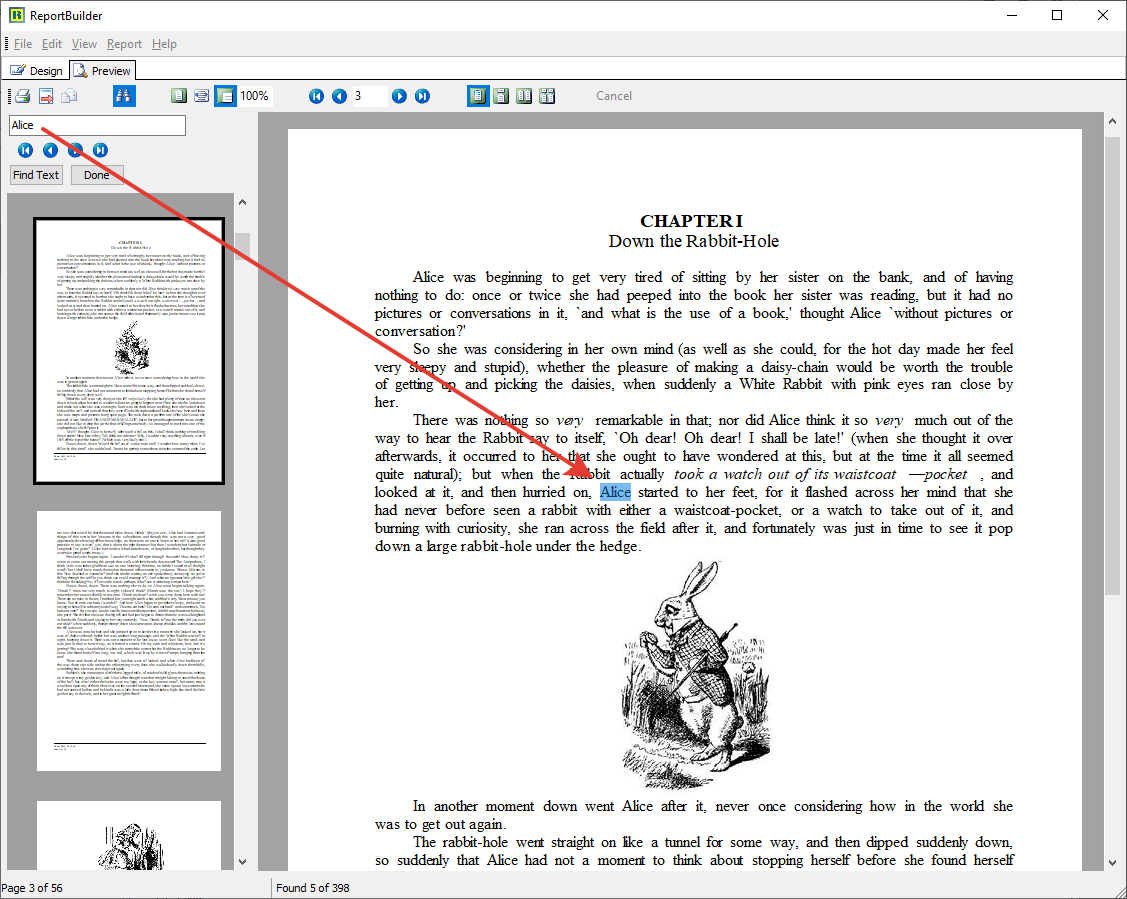Select two-up page view icon
The height and width of the screenshot is (899, 1127).
pos(524,96)
